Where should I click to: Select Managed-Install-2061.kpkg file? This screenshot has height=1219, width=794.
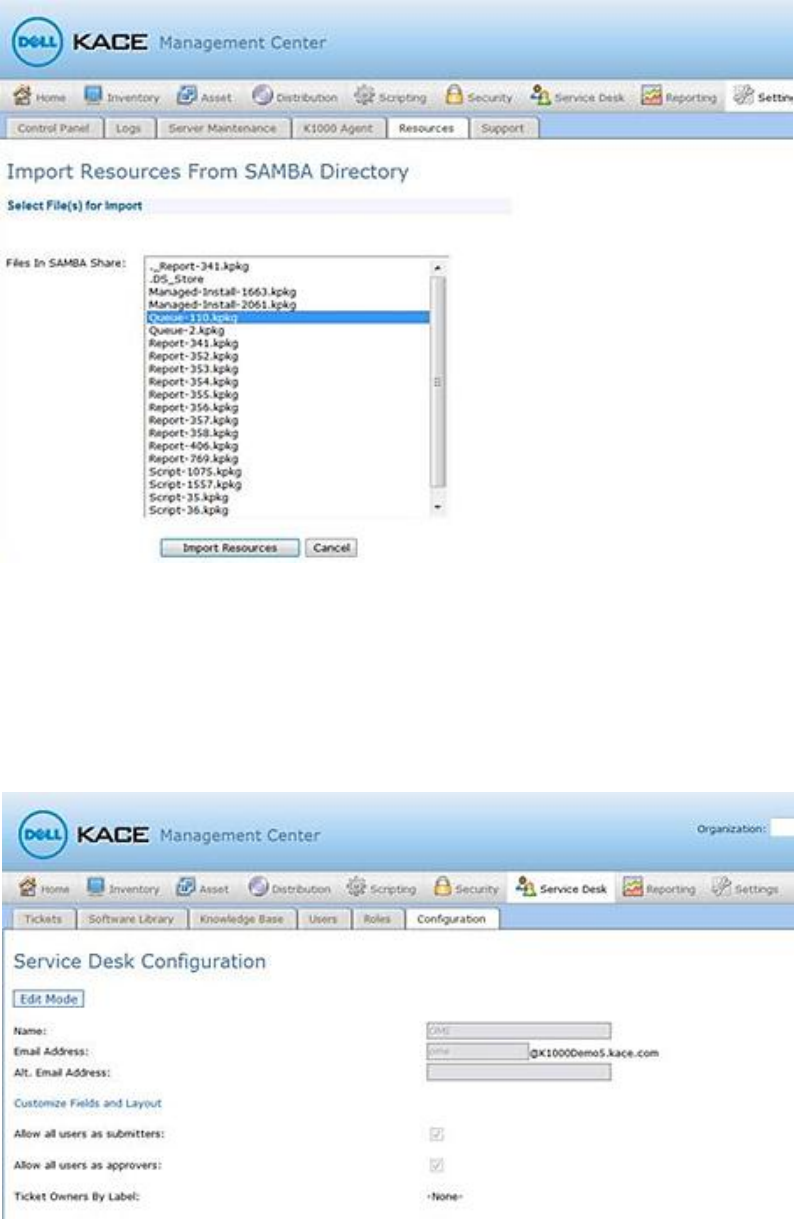pos(288,303)
